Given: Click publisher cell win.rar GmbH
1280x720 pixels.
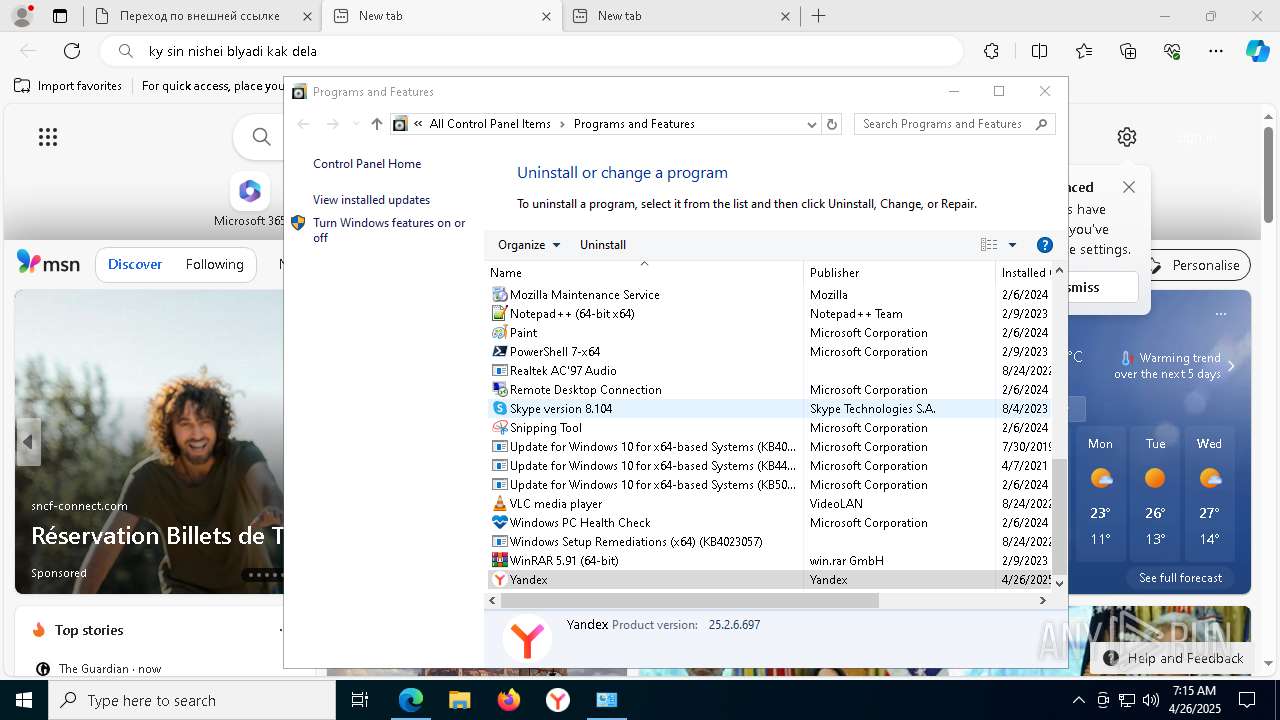Looking at the screenshot, I should tap(847, 561).
